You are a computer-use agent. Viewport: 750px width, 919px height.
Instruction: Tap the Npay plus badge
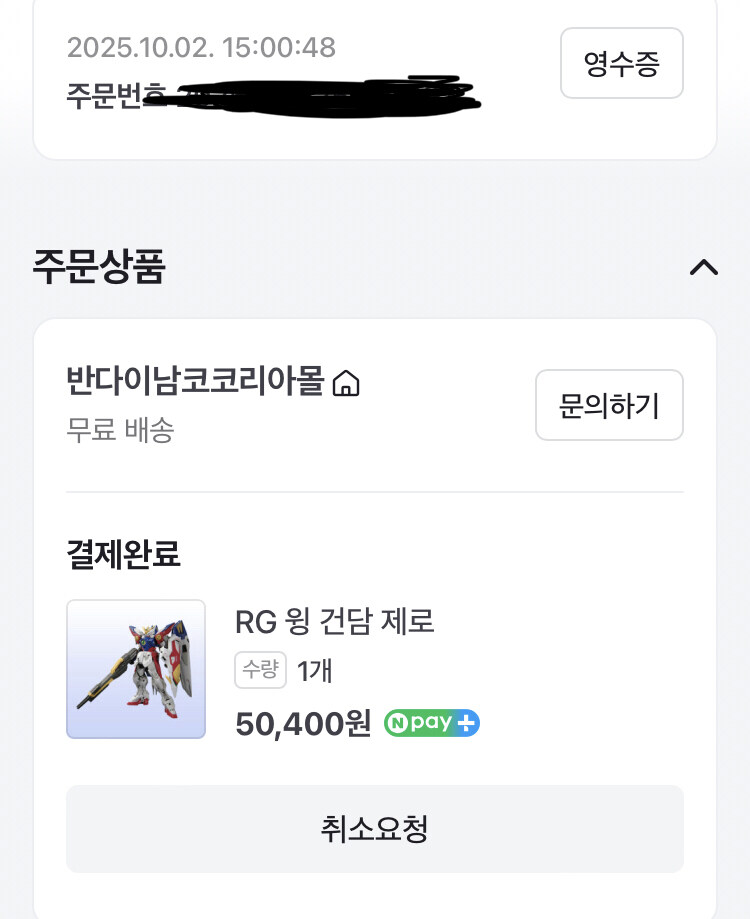coord(432,723)
